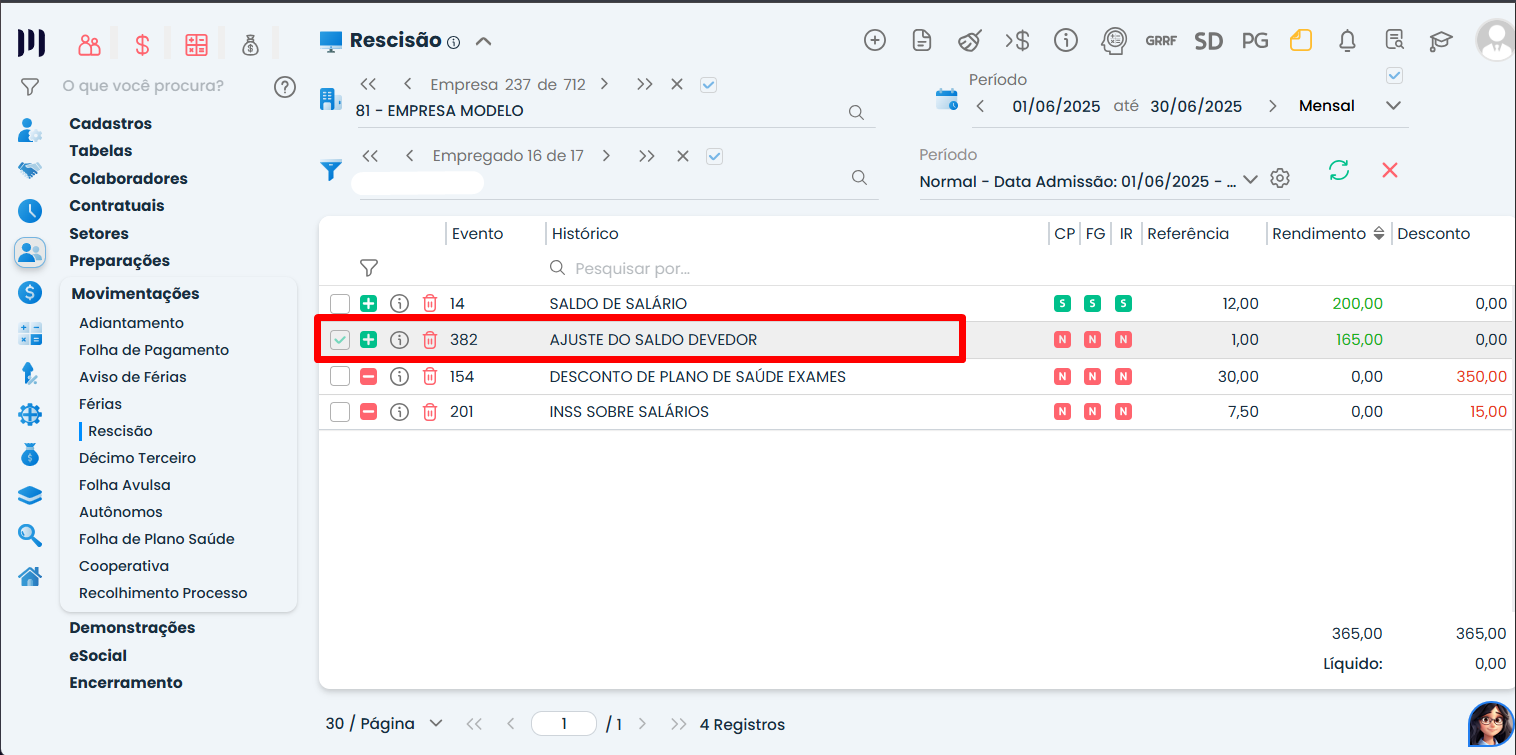Open the assistant avatar chat icon
The height and width of the screenshot is (755, 1516).
1490,724
